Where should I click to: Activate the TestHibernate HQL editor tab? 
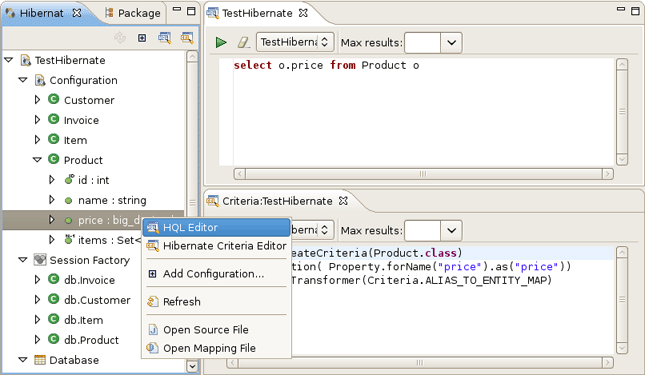257,13
